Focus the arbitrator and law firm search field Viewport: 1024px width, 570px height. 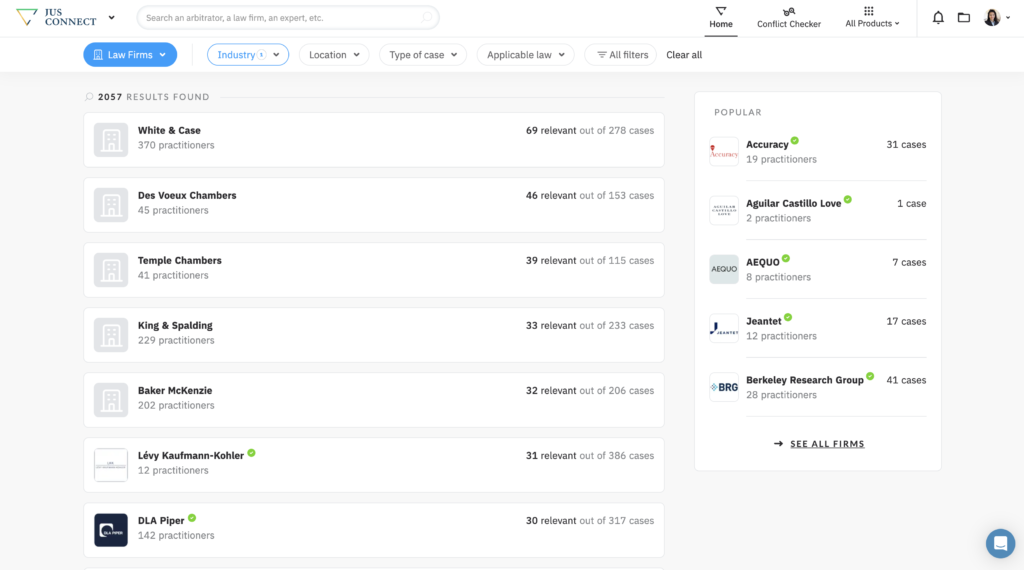288,18
